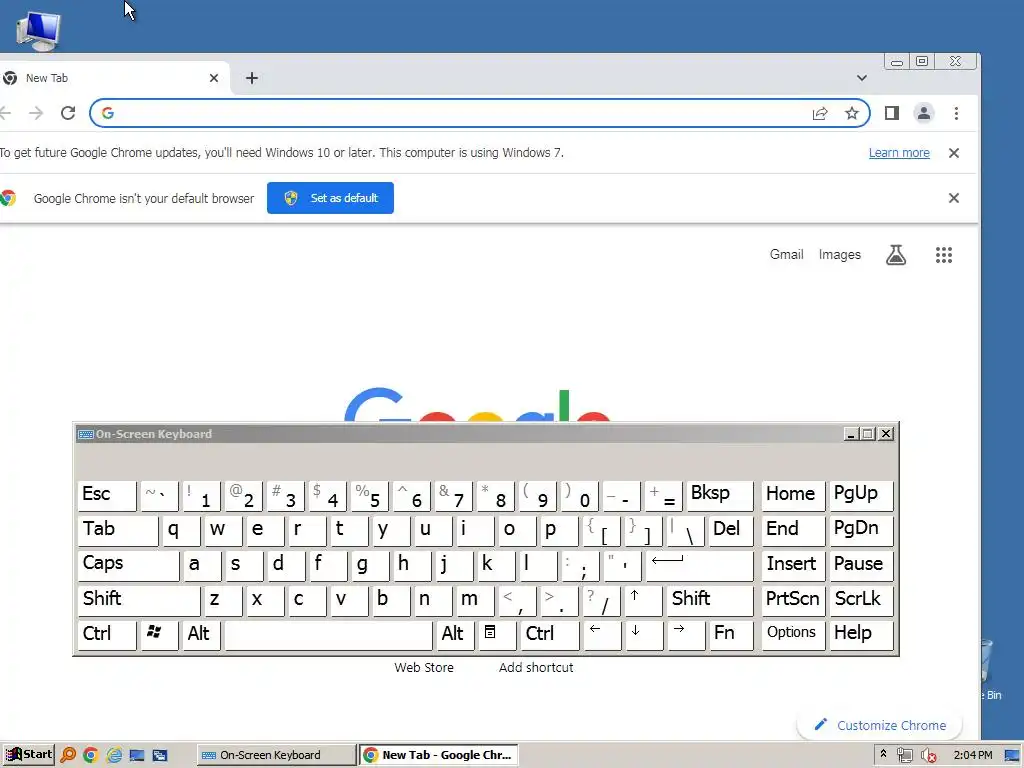Toggle the ScrLk key
The height and width of the screenshot is (768, 1024).
861,601
